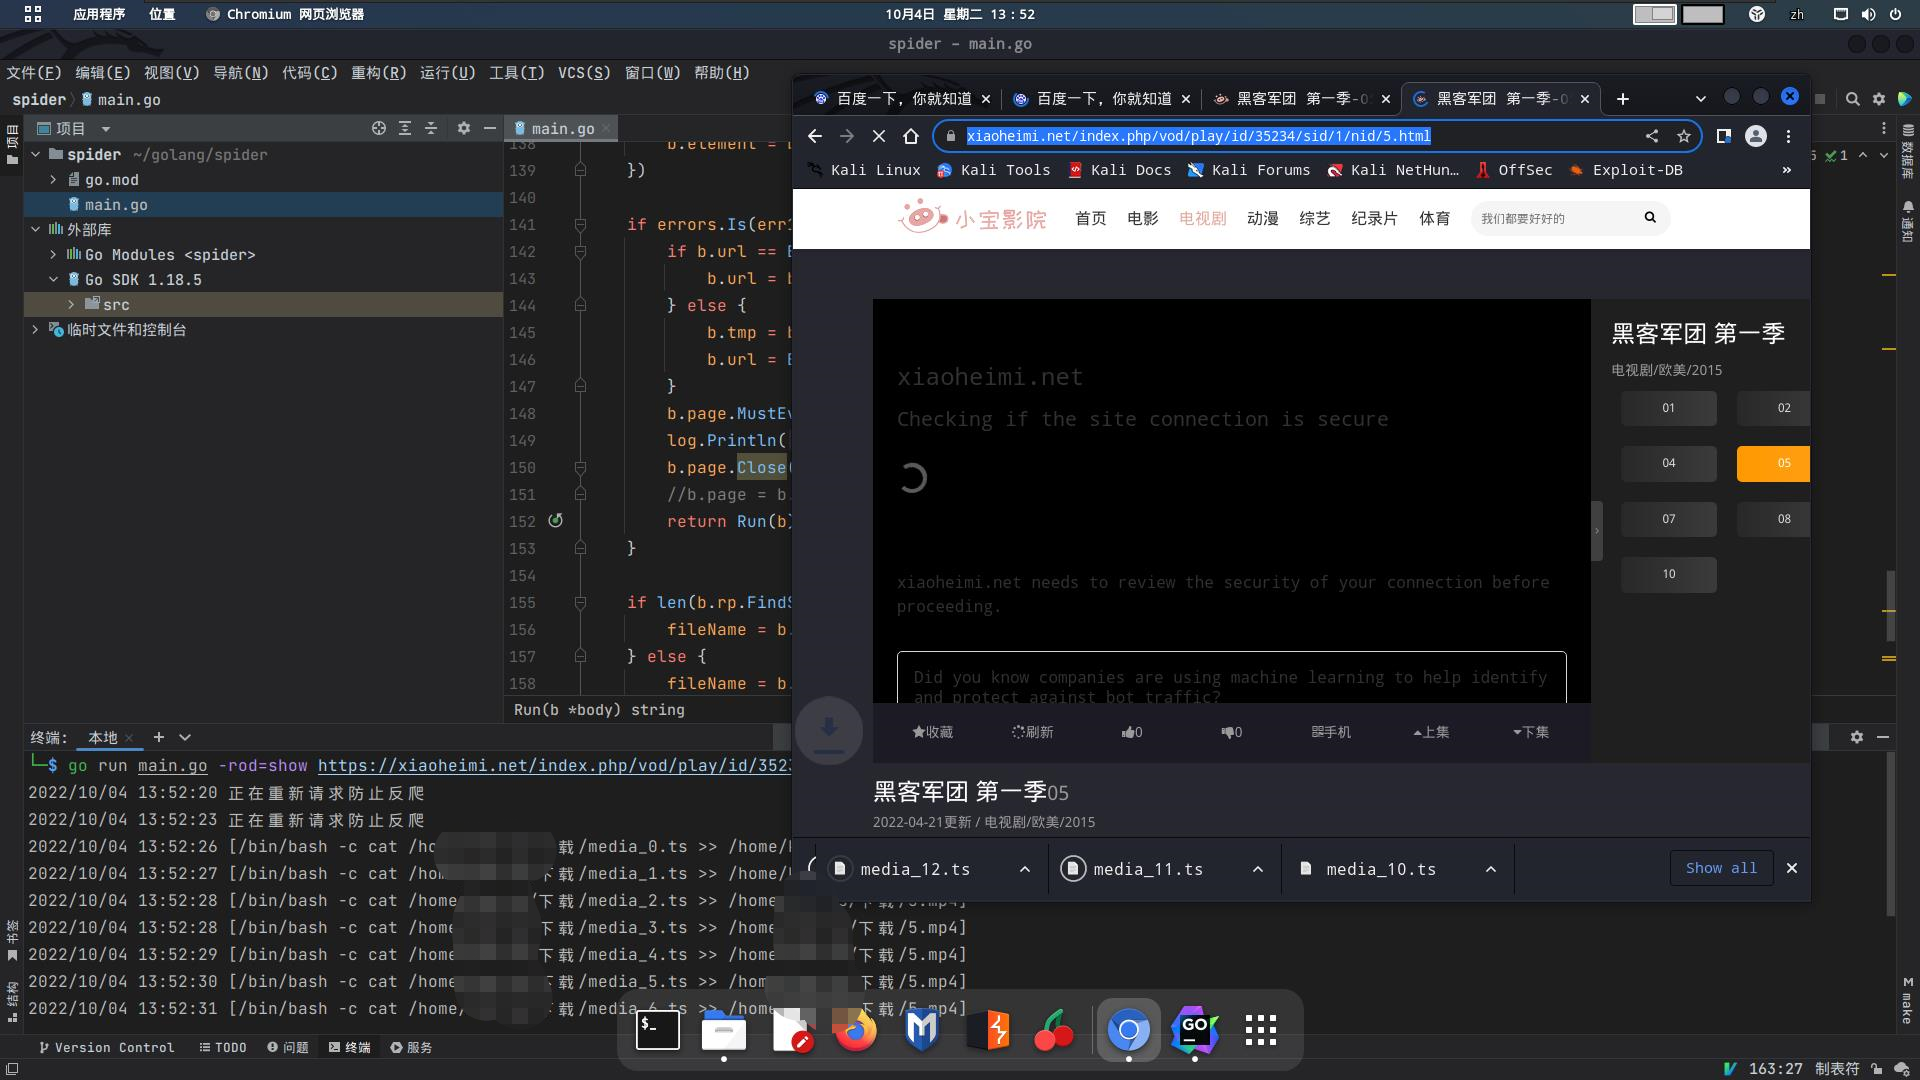Share this page icon in address bar
The height and width of the screenshot is (1080, 1920).
1652,136
